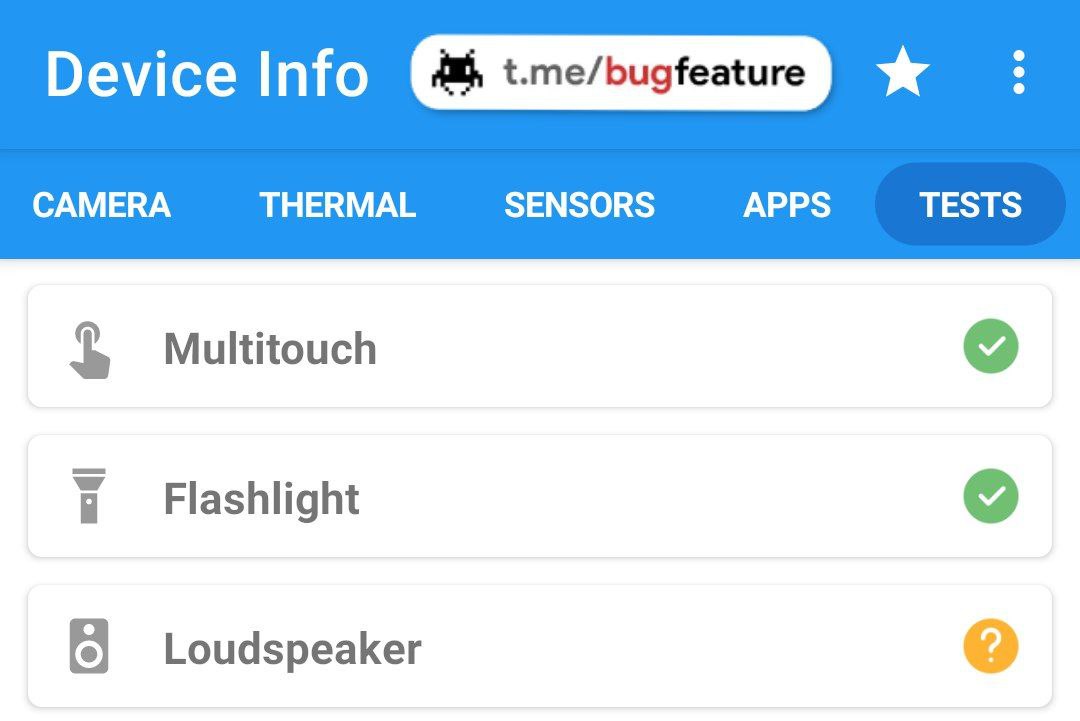Open the t.me/bugfeature link
The width and height of the screenshot is (1080, 721).
[x=653, y=73]
